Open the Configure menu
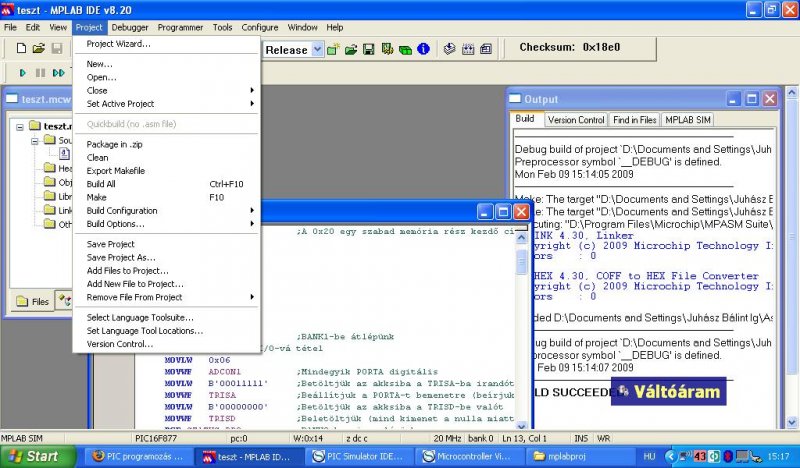The height and width of the screenshot is (468, 800). point(260,28)
